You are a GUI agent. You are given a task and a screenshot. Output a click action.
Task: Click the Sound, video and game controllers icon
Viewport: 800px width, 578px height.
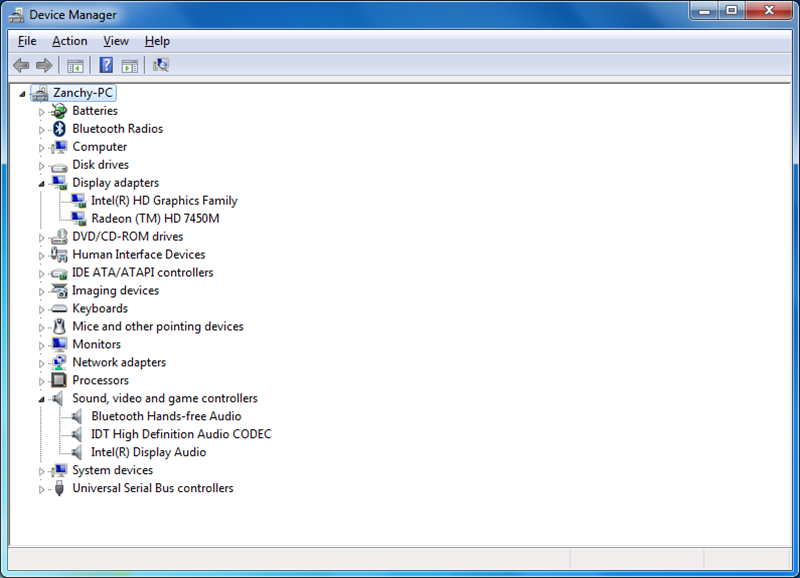pos(59,398)
